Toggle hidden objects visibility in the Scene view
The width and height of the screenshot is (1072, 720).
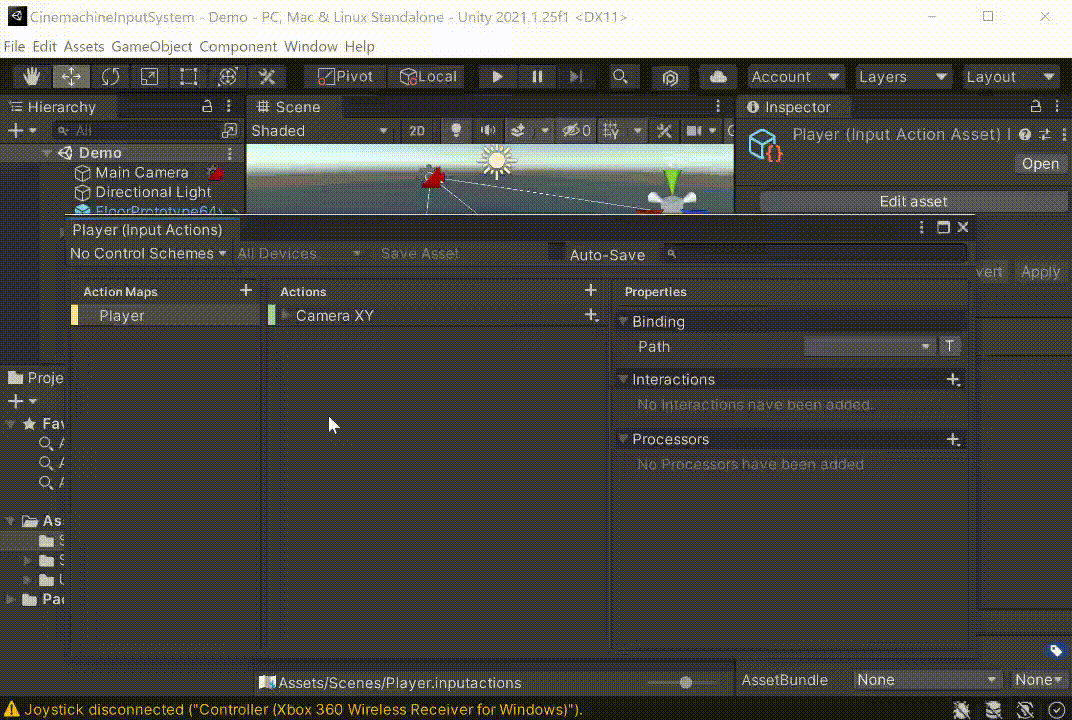[576, 131]
